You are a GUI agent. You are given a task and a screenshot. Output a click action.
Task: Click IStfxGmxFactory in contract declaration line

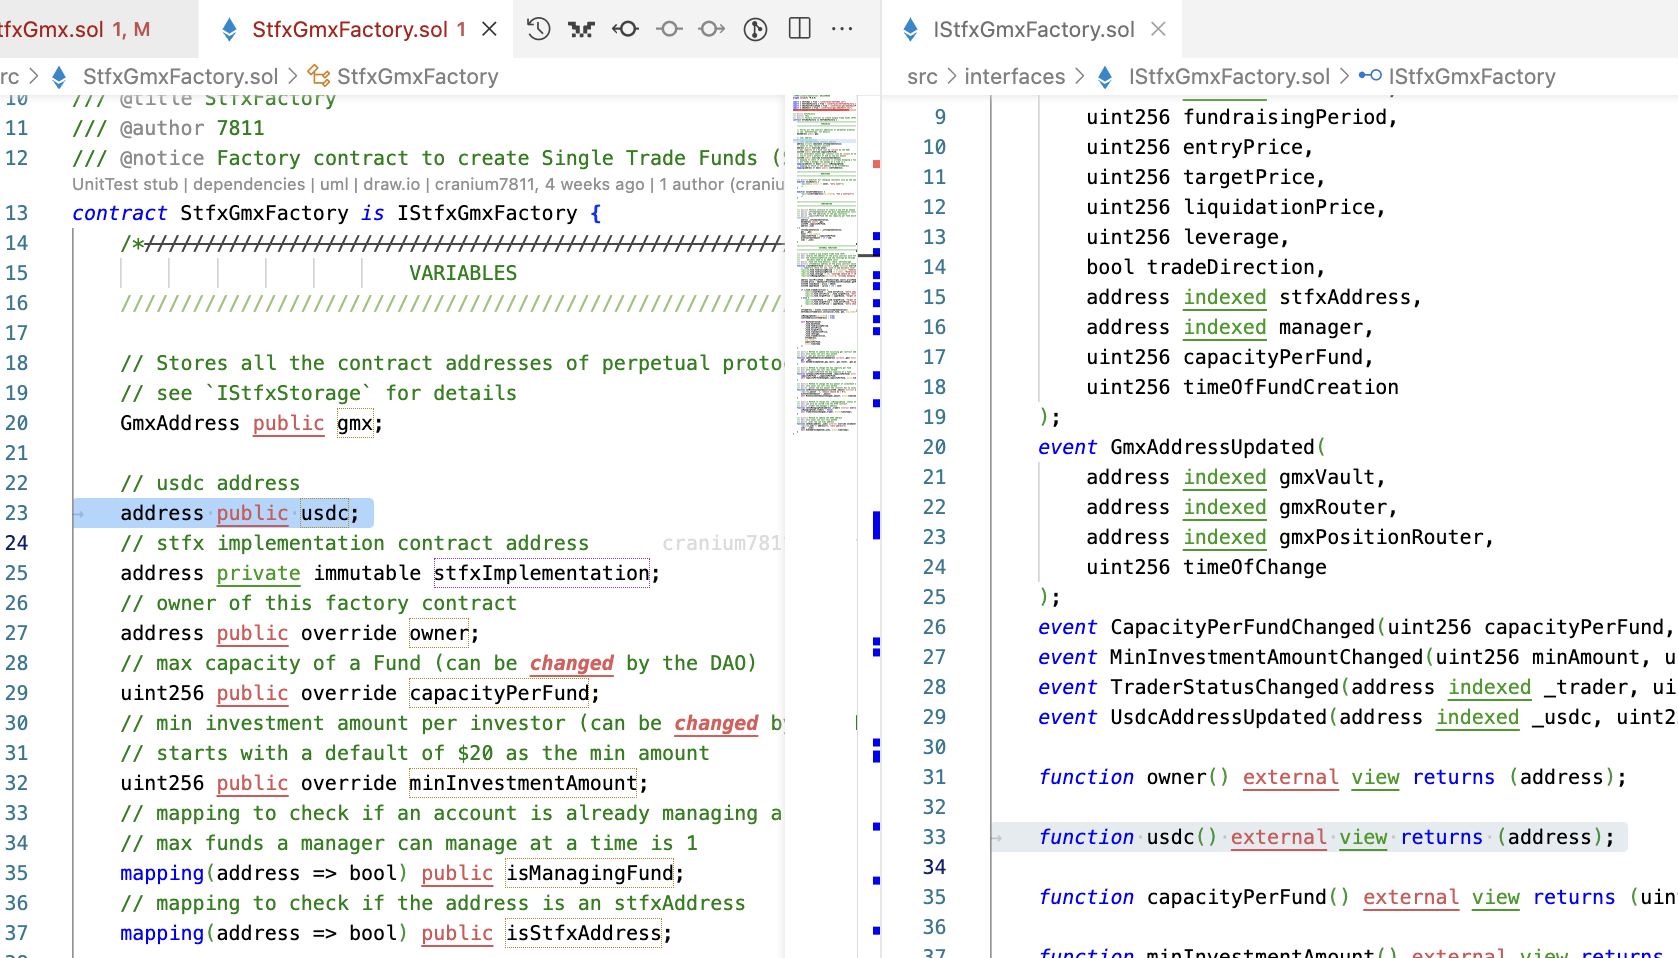coord(487,213)
